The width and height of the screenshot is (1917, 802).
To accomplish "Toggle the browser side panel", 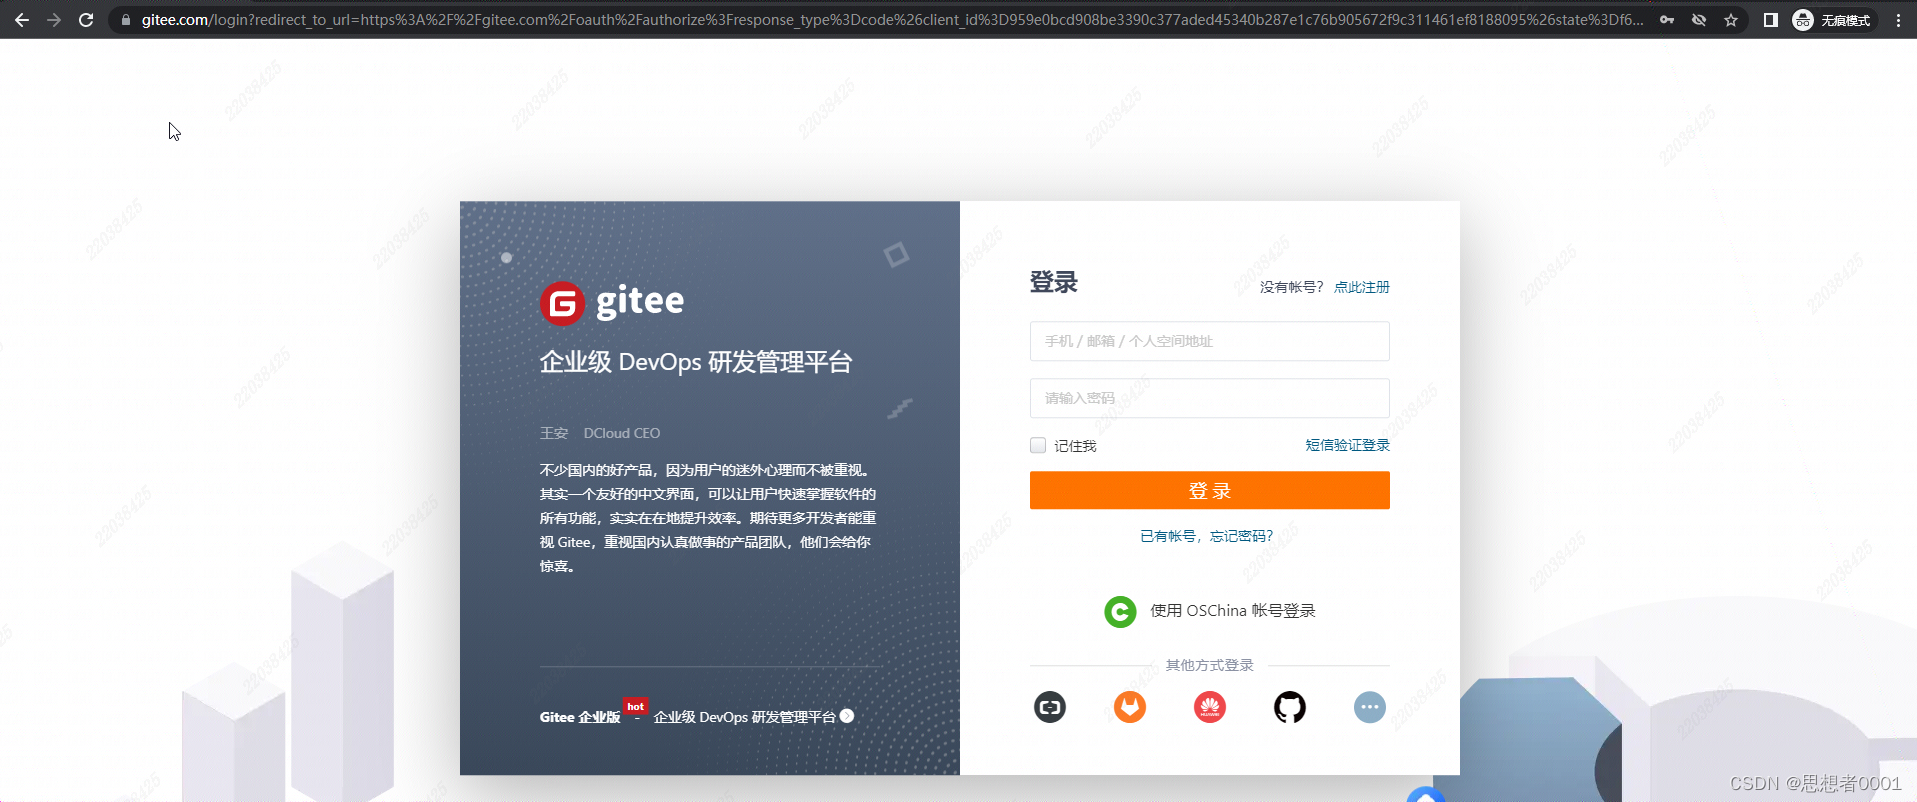I will click(1770, 20).
